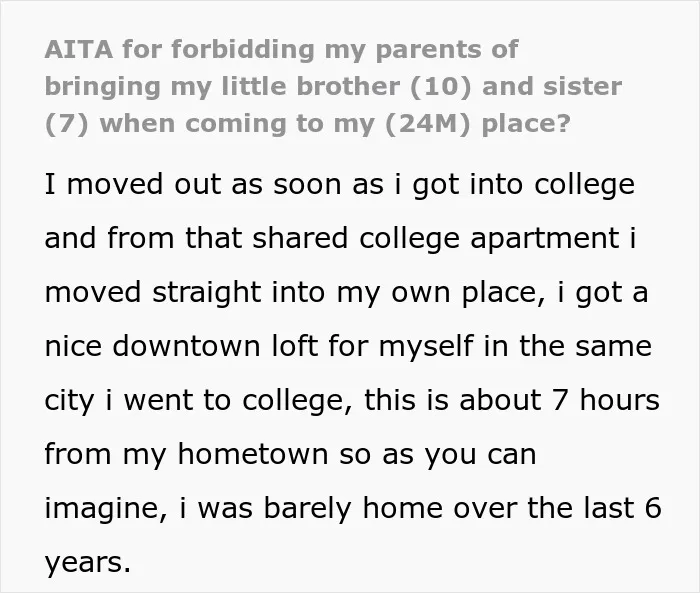This screenshot has height=593, width=700.
Task: Click the word "myself" in the paragraph
Action: point(426,347)
